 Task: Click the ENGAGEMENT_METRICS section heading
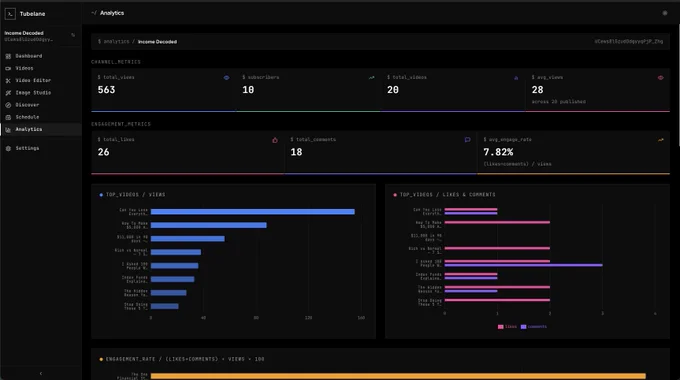click(121, 124)
